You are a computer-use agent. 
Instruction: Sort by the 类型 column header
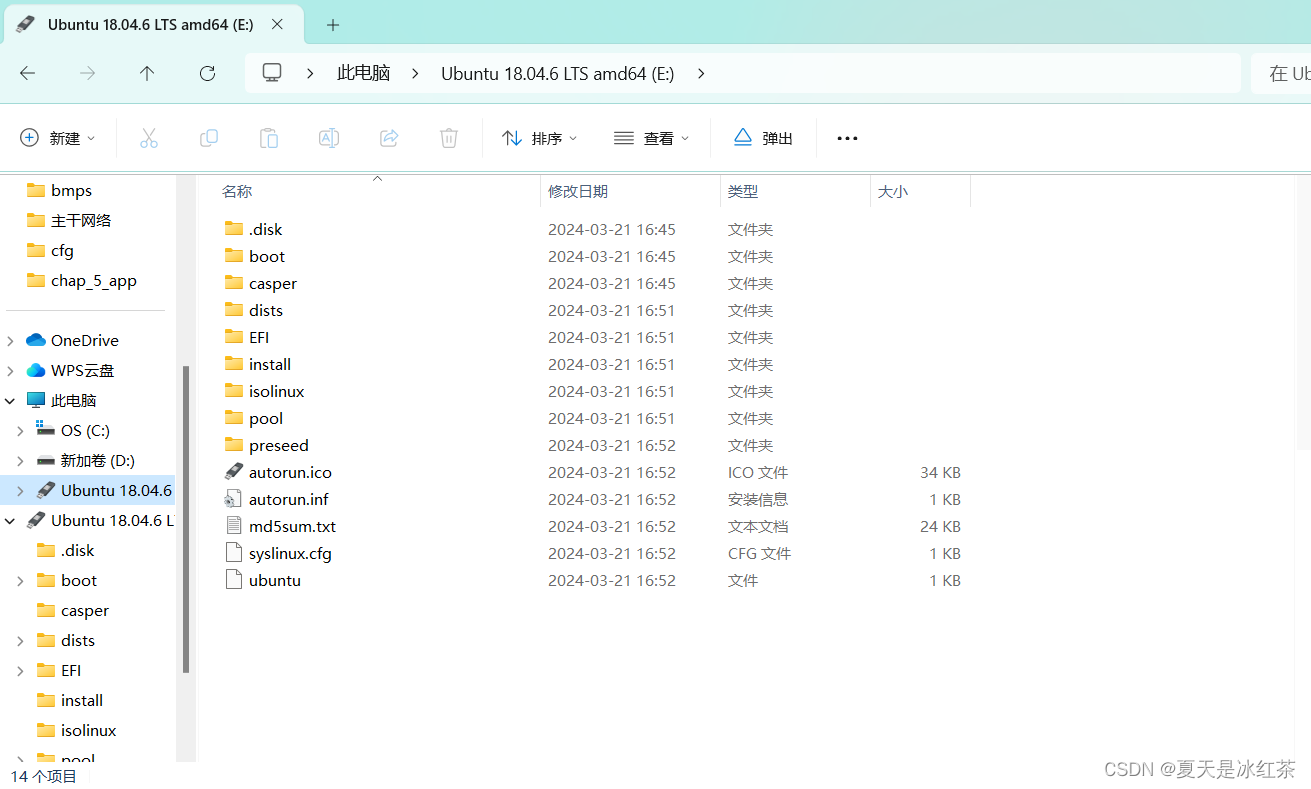[743, 191]
